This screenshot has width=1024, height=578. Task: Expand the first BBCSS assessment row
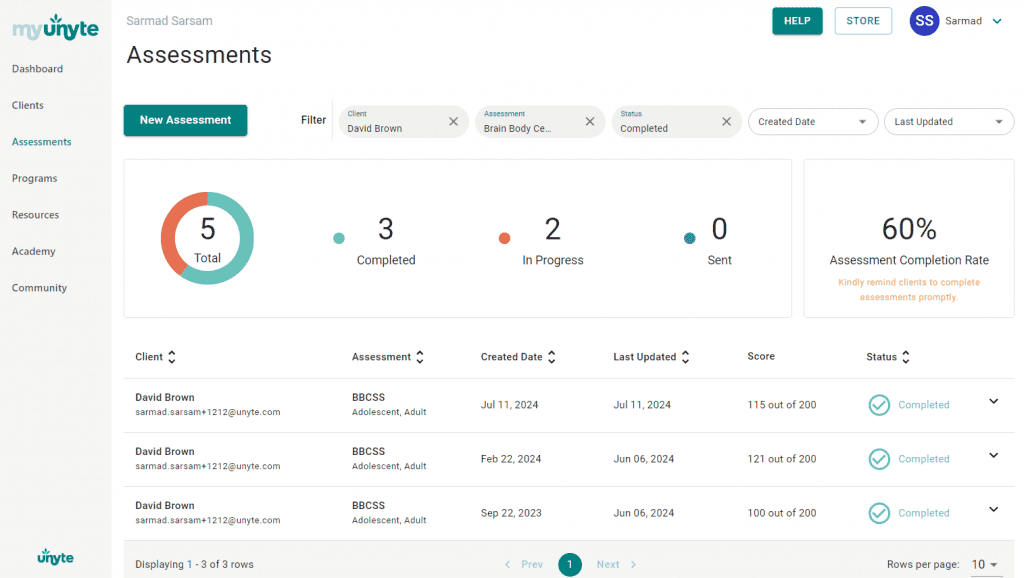click(x=993, y=400)
